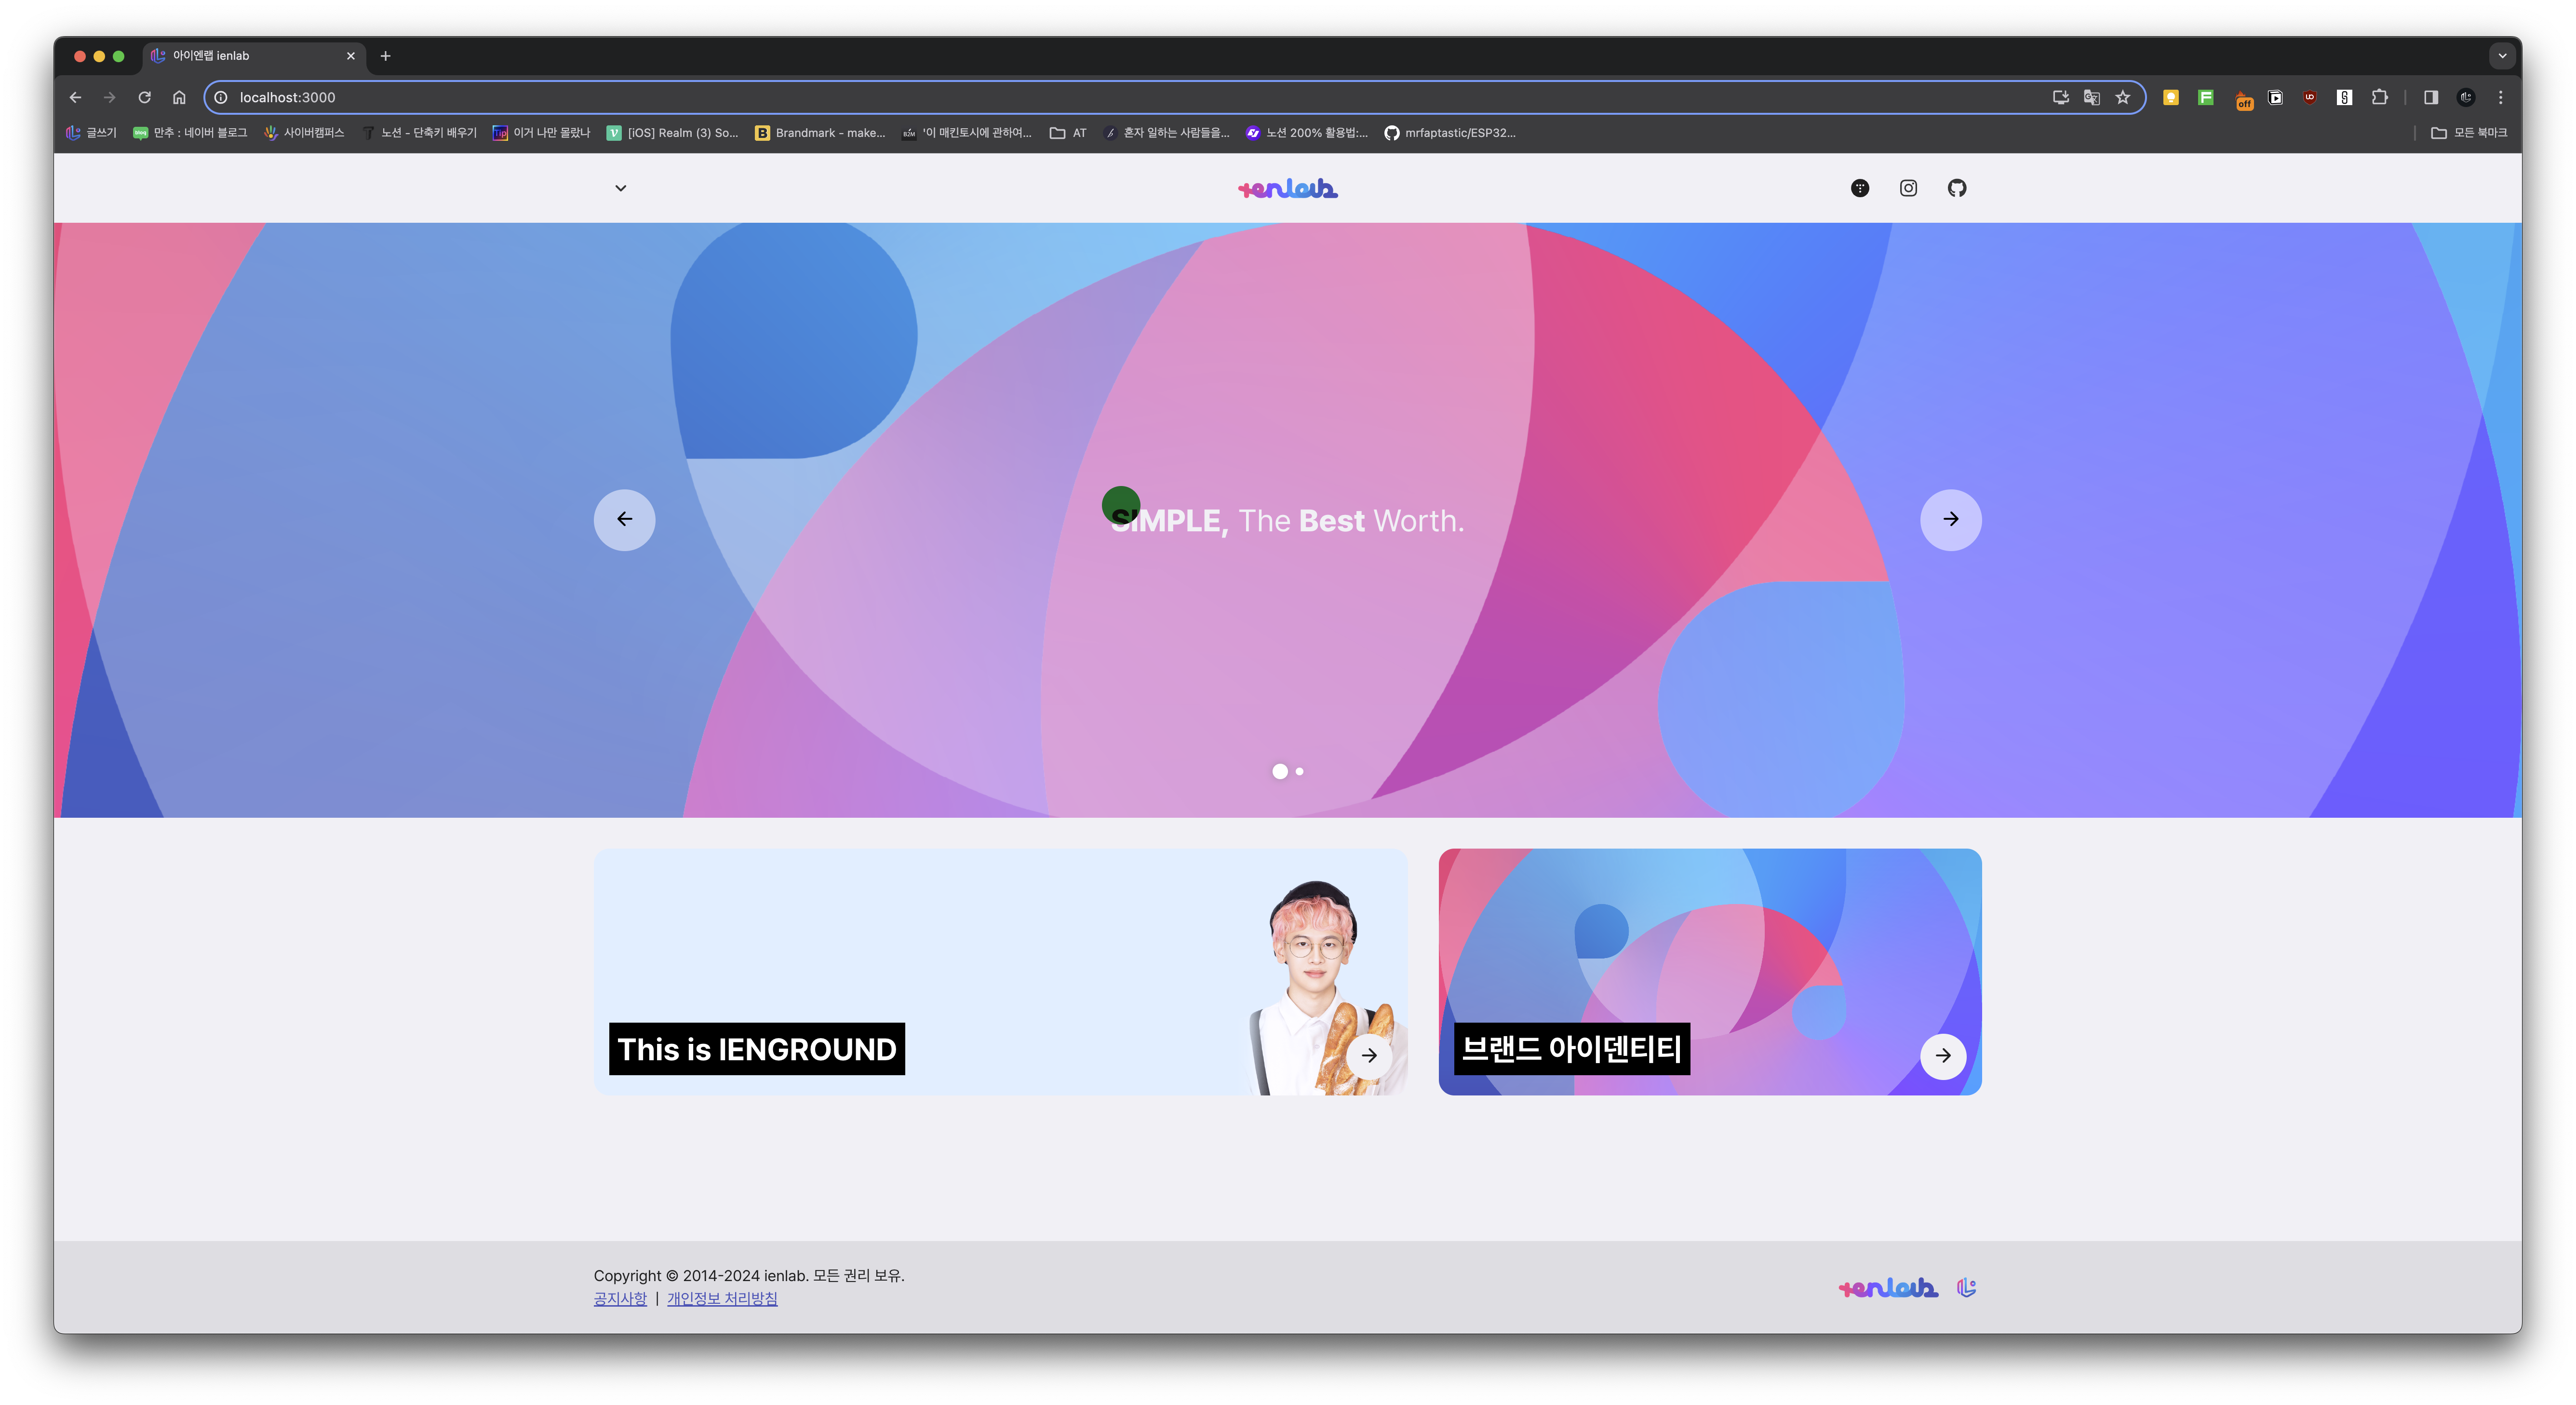Open the GitHub icon in site header

coord(1957,188)
